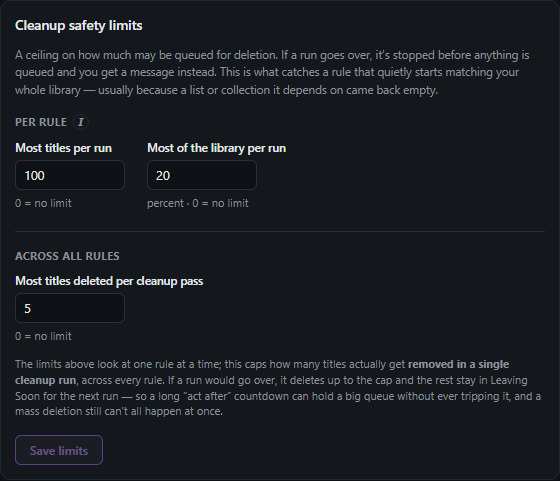560x481 pixels.
Task: Click the PER RULE section header text
Action: (41, 122)
